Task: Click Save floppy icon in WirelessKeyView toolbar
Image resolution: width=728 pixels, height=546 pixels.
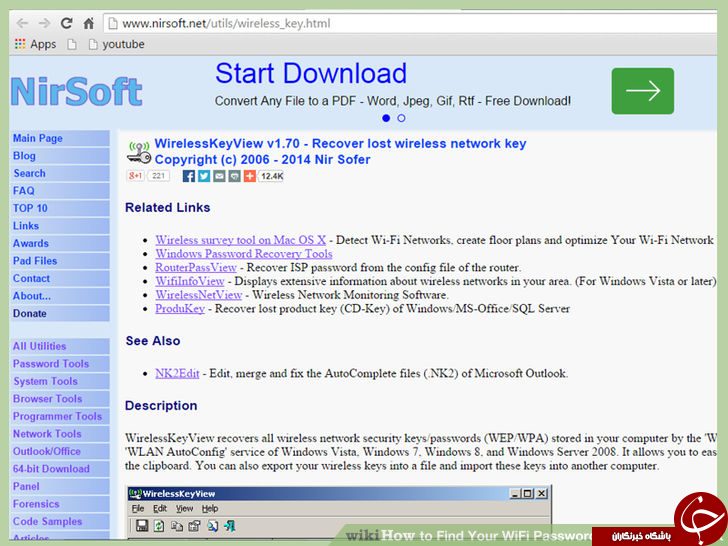Action: (142, 526)
